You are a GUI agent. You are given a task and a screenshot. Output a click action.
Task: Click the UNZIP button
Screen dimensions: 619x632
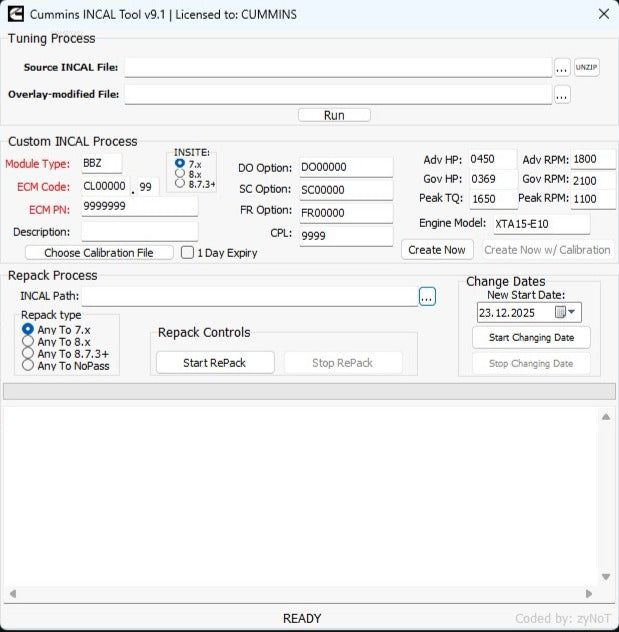(x=586, y=68)
